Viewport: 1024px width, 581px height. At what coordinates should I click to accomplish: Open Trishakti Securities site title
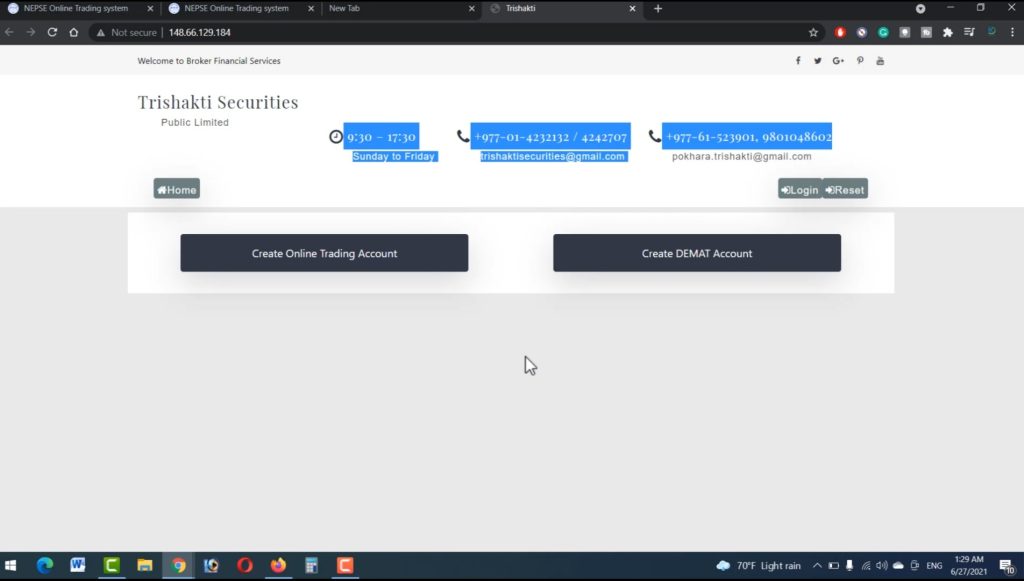217,102
